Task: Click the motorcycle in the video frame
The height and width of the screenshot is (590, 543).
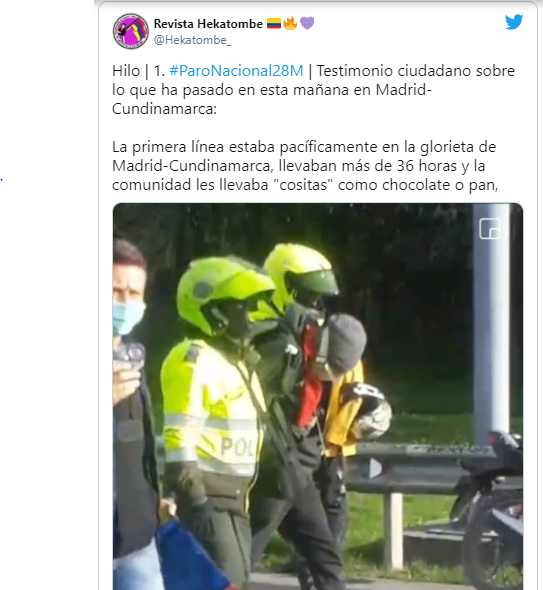Action: tap(488, 508)
